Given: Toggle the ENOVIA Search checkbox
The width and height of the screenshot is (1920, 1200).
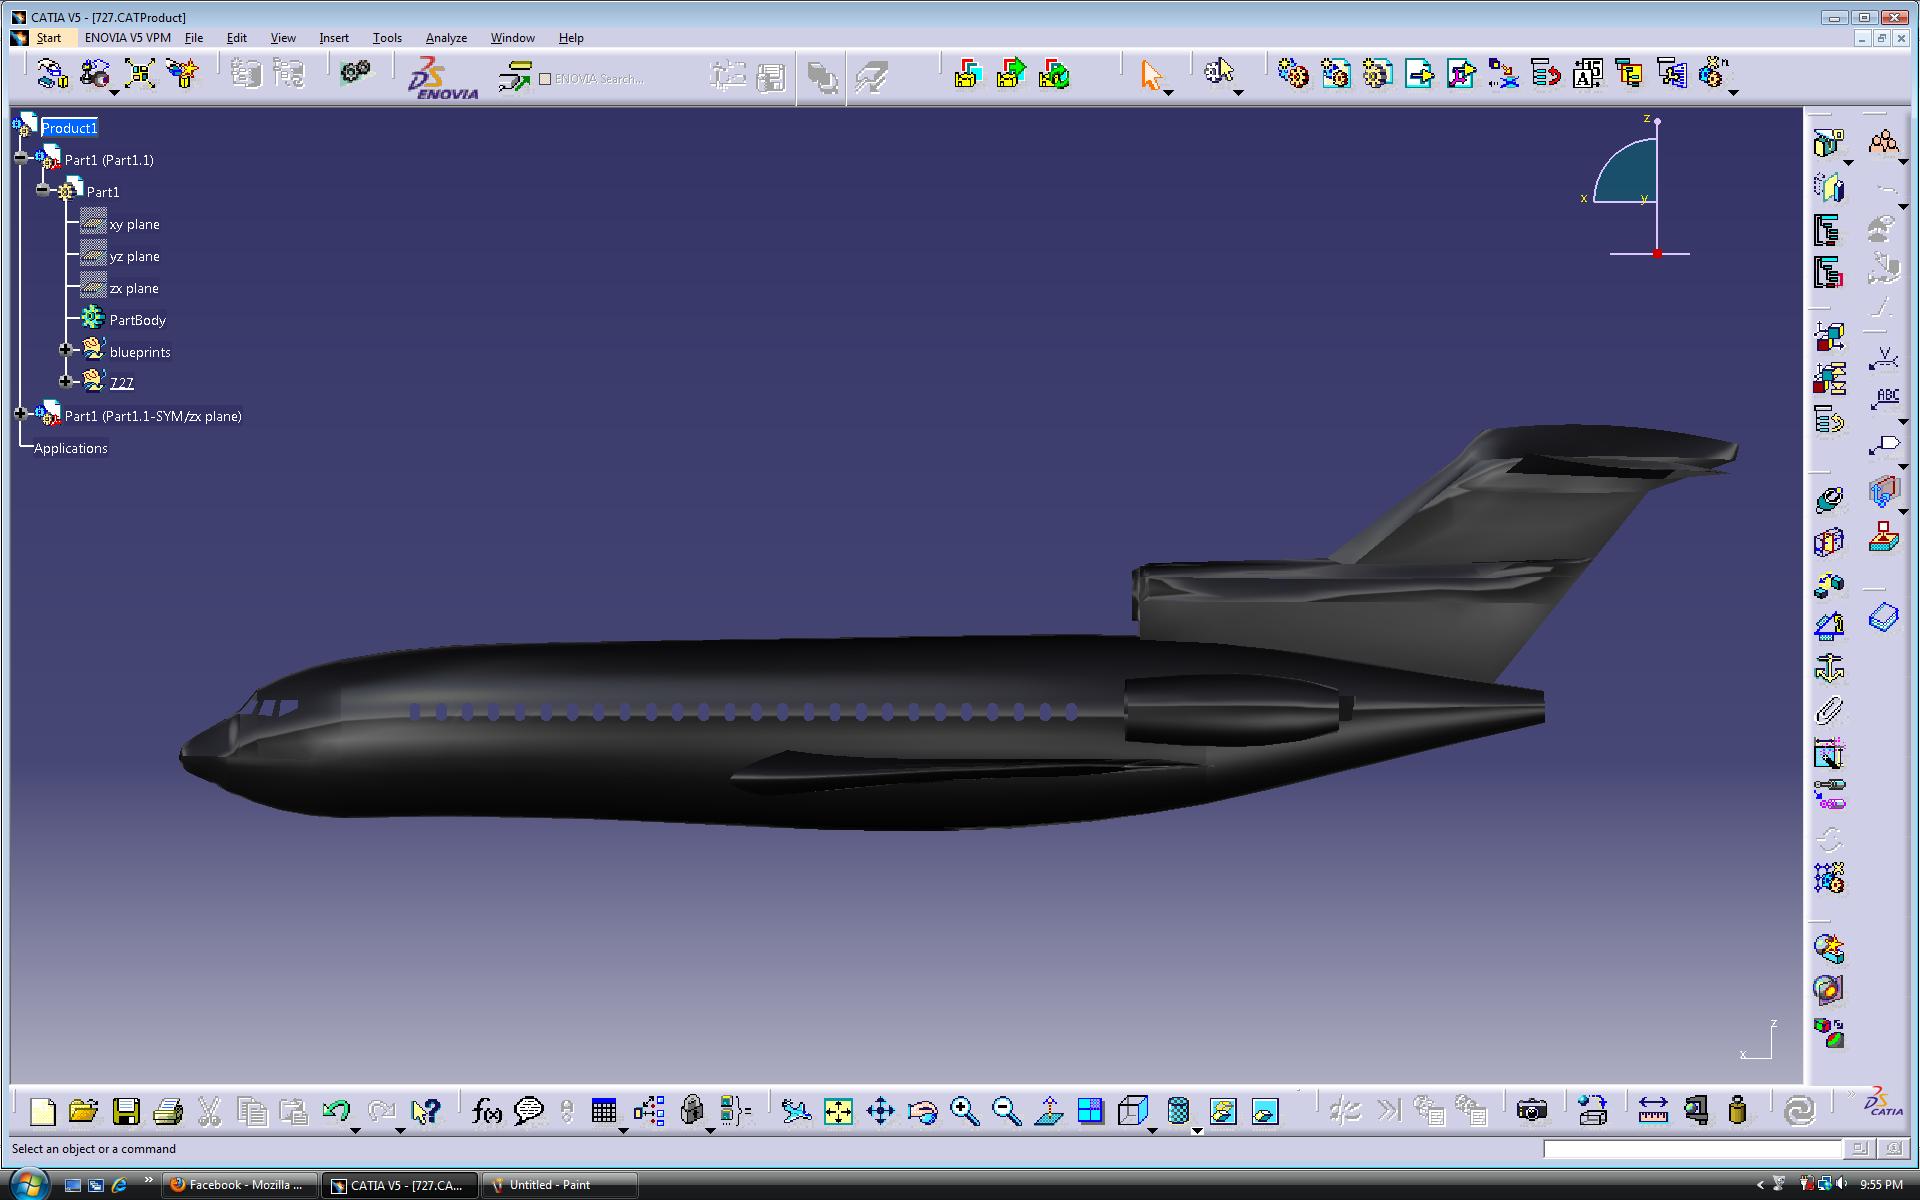Looking at the screenshot, I should coord(545,77).
